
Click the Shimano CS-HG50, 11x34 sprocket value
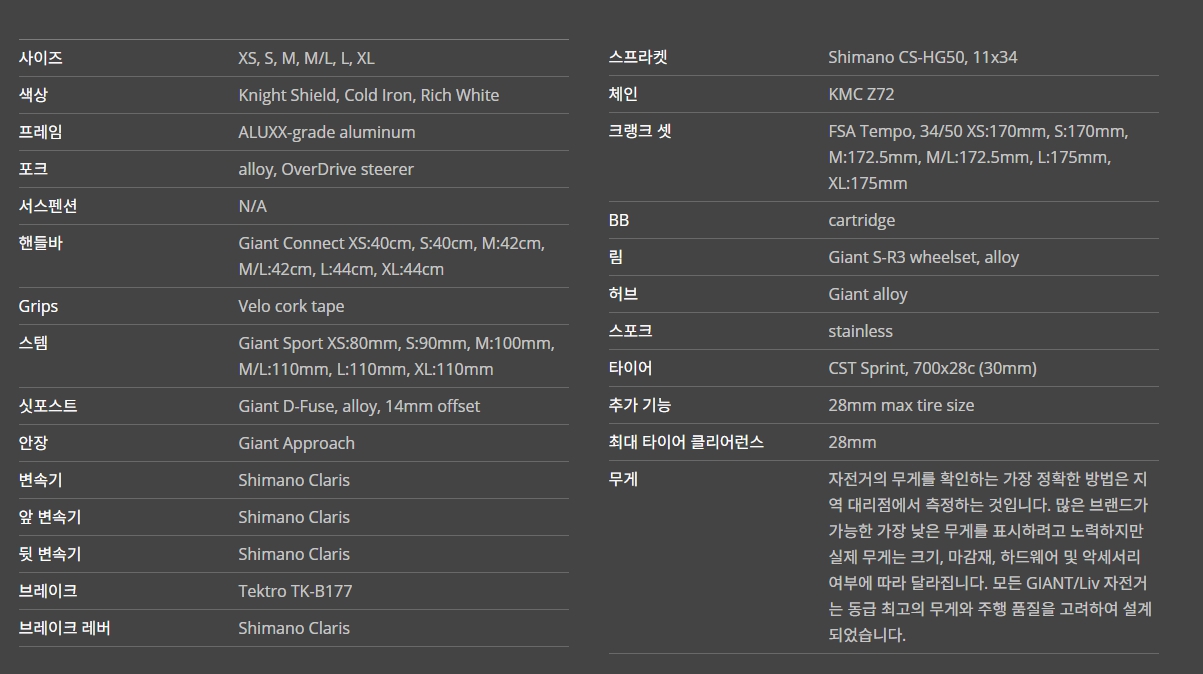[922, 57]
